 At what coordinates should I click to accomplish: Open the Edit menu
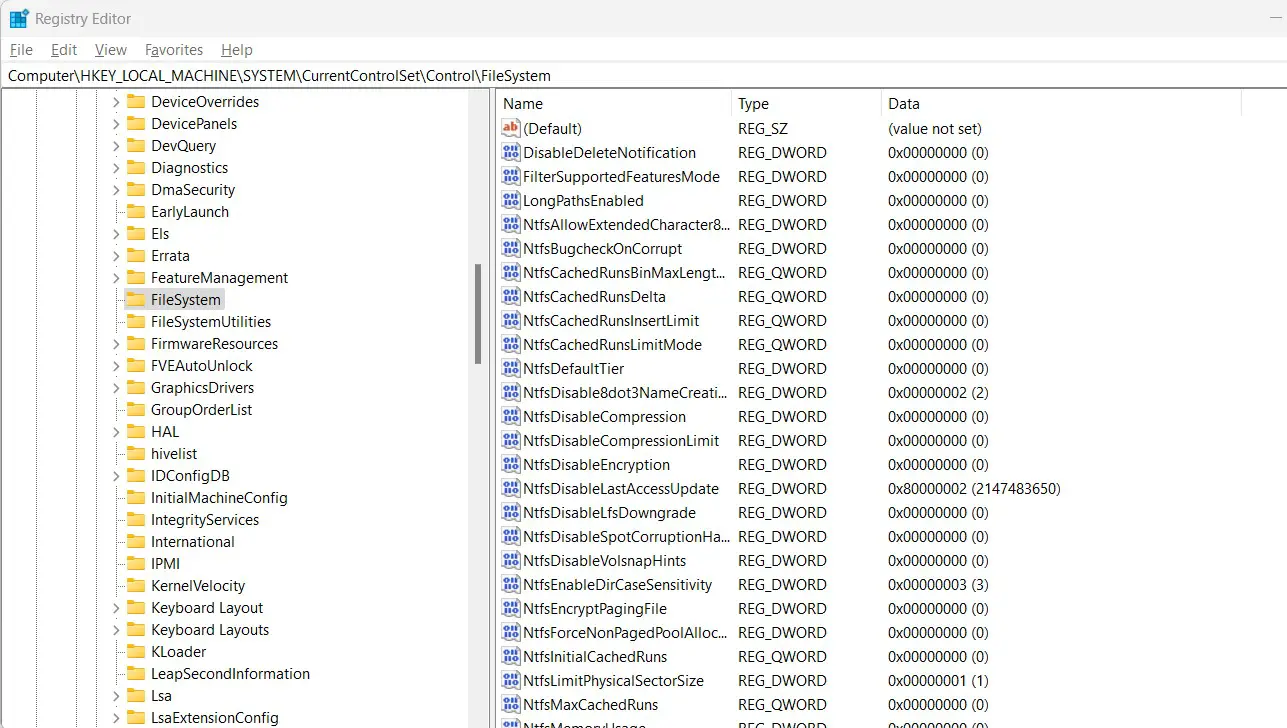(64, 50)
